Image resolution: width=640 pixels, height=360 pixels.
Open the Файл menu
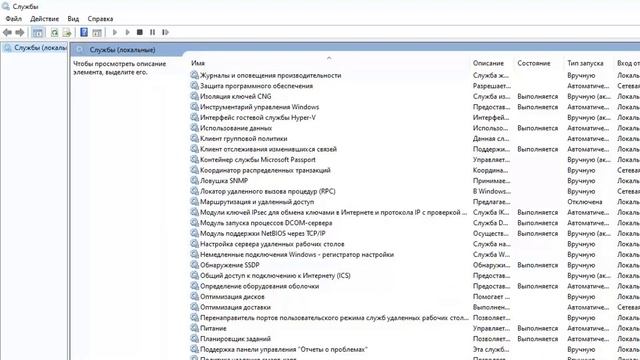click(x=13, y=19)
